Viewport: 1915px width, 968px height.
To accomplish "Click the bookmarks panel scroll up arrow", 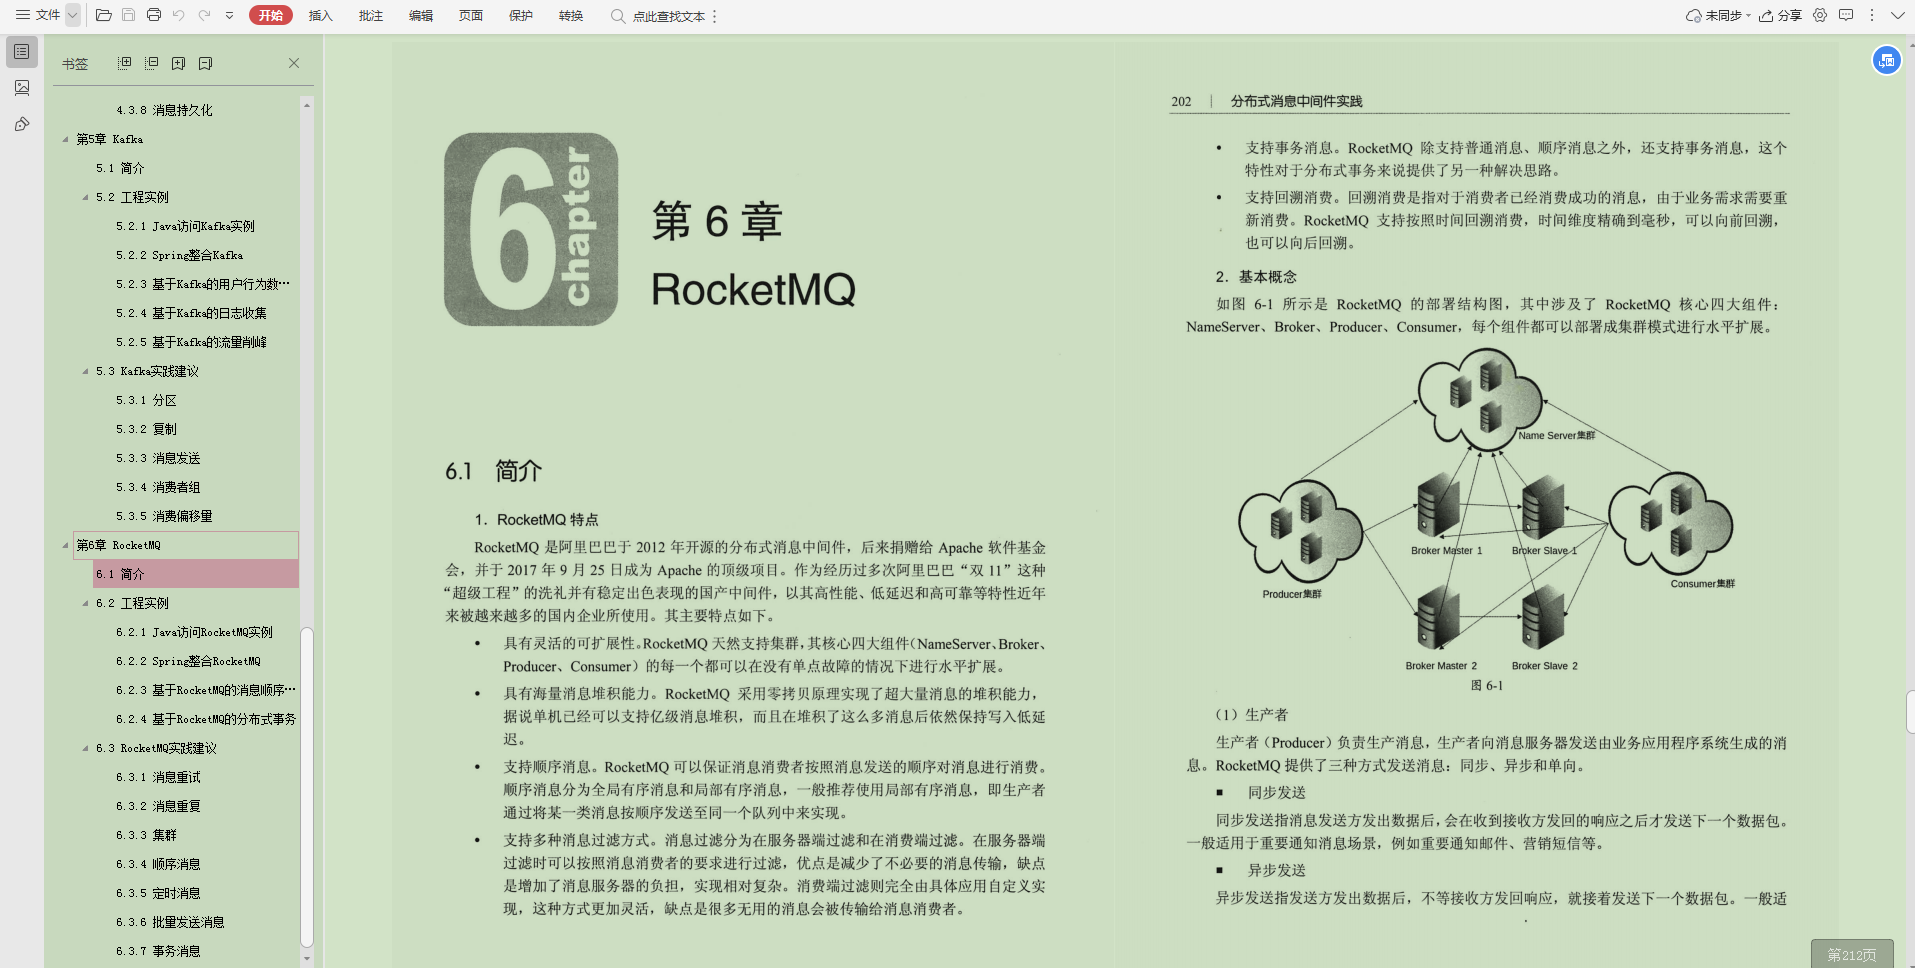I will [307, 105].
